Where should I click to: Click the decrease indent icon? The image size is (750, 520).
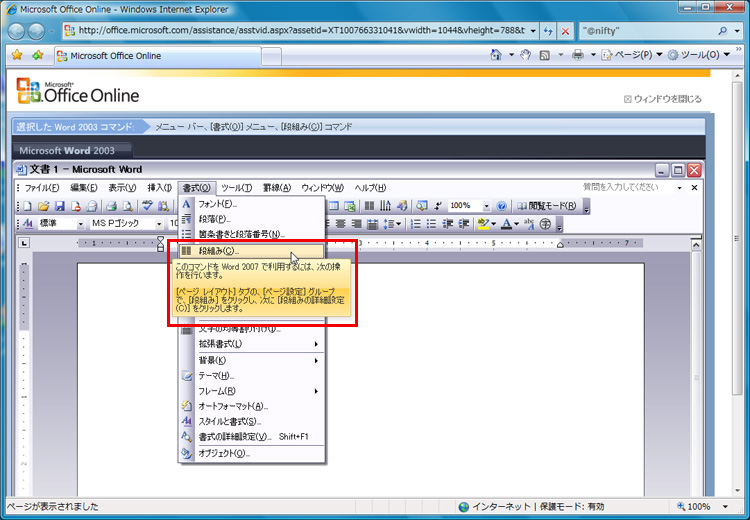tap(448, 223)
